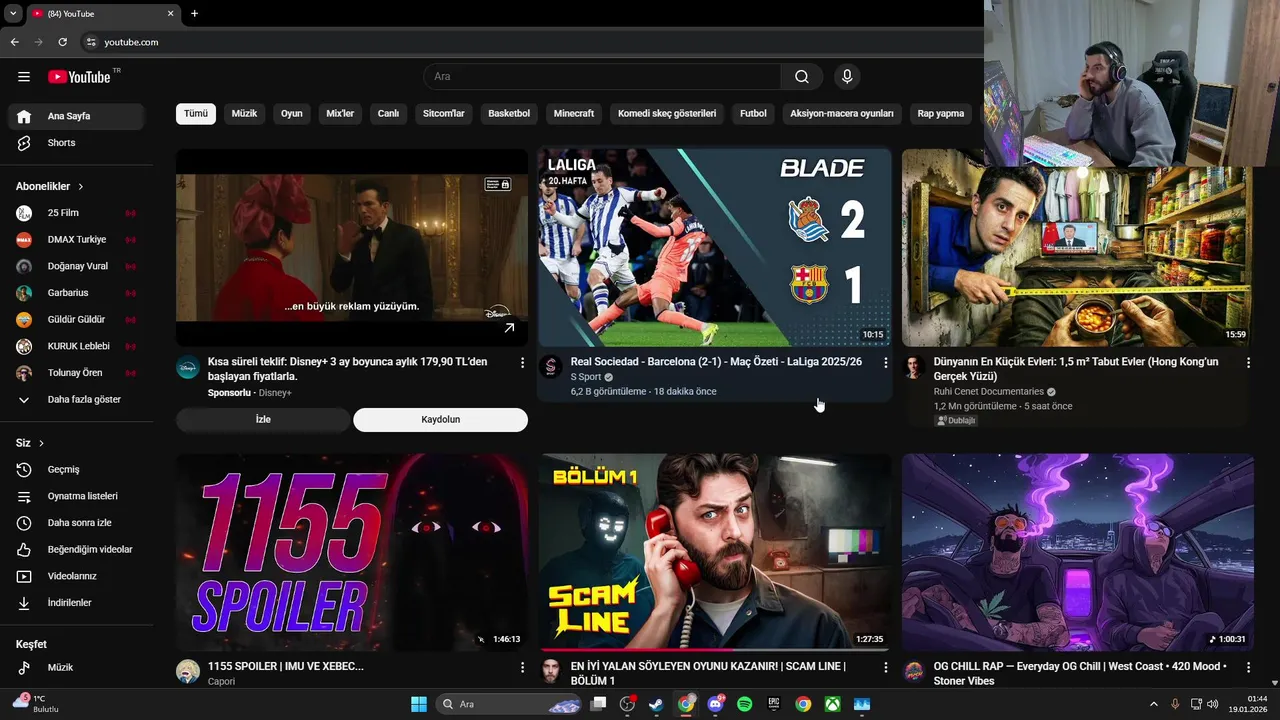The height and width of the screenshot is (720, 1280).
Task: Select the Canlı filter chip
Action: pos(388,114)
